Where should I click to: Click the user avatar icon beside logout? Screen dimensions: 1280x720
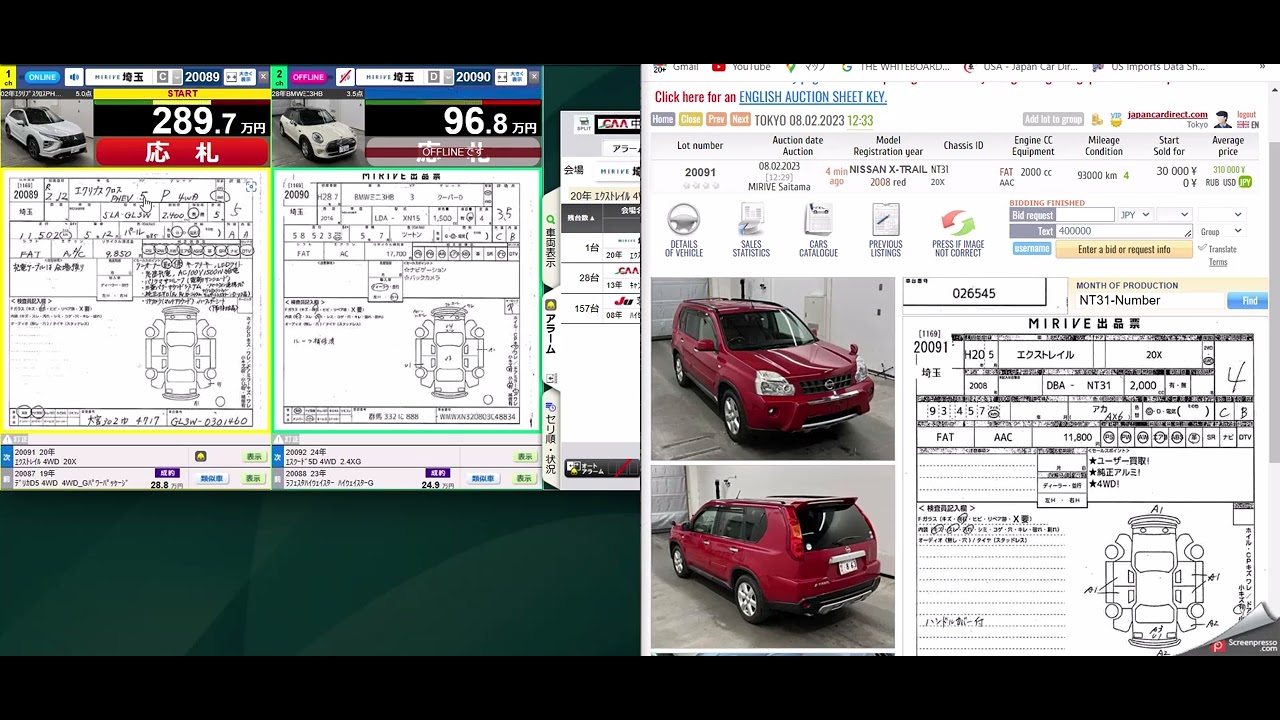[1222, 120]
